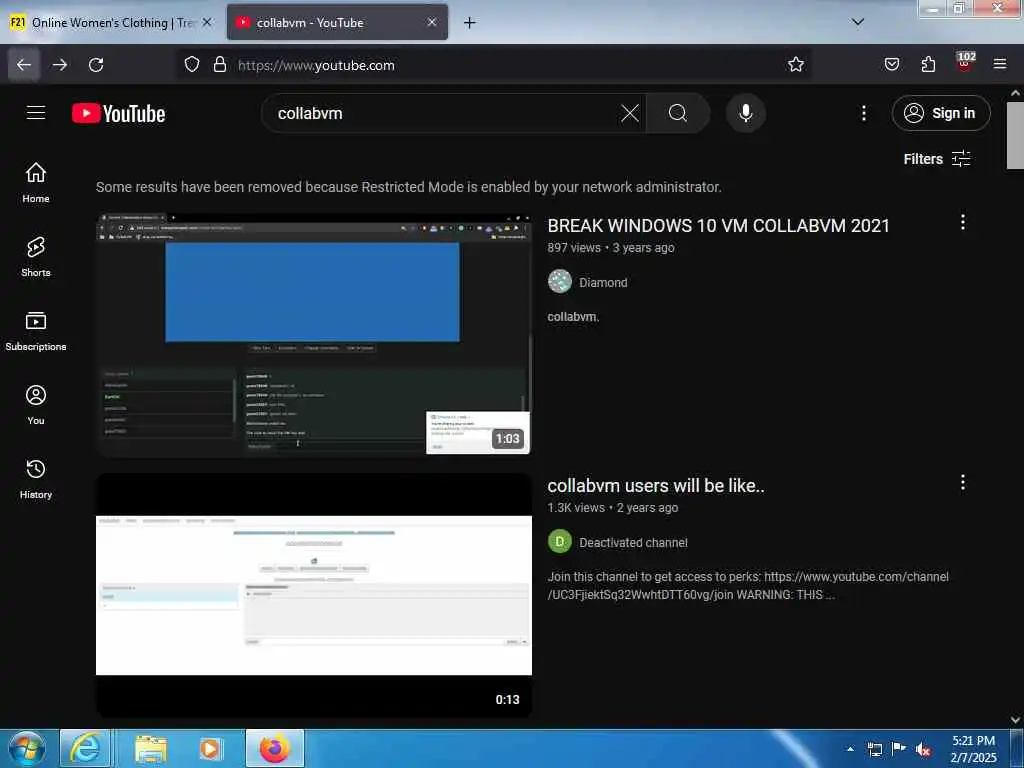The width and height of the screenshot is (1024, 768).
Task: Start voice search with microphone icon
Action: [x=745, y=113]
